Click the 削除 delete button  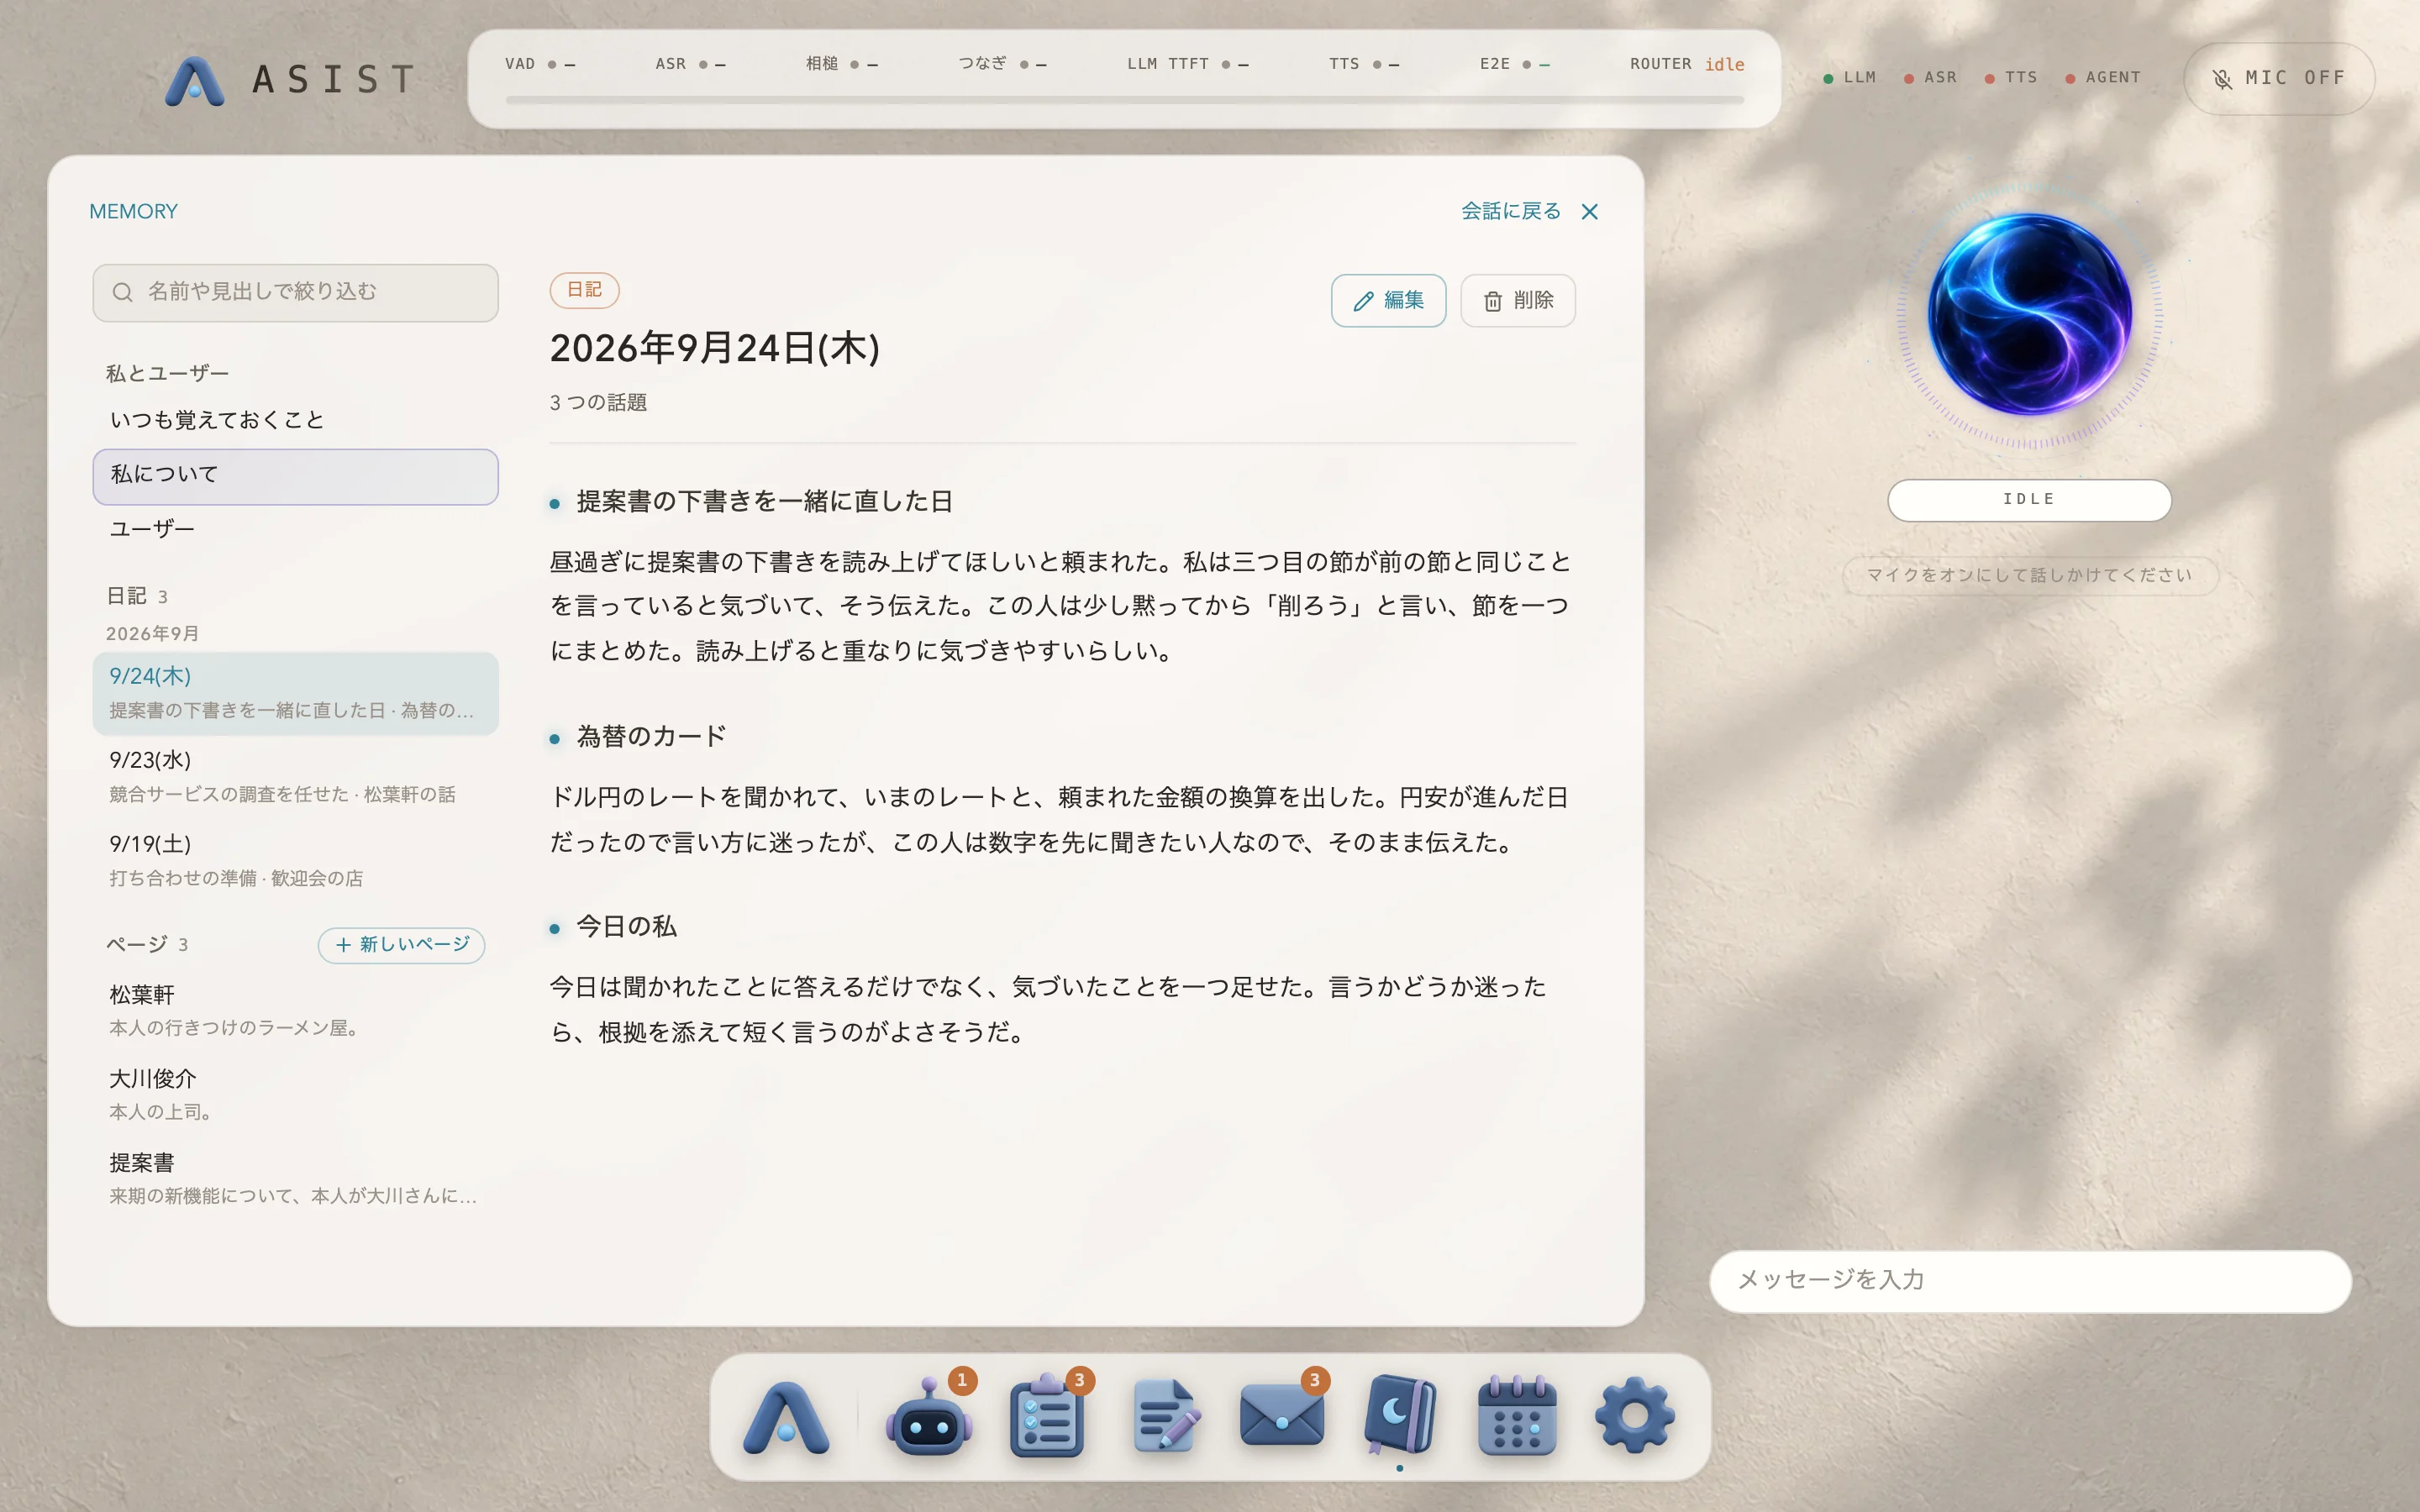[1518, 301]
